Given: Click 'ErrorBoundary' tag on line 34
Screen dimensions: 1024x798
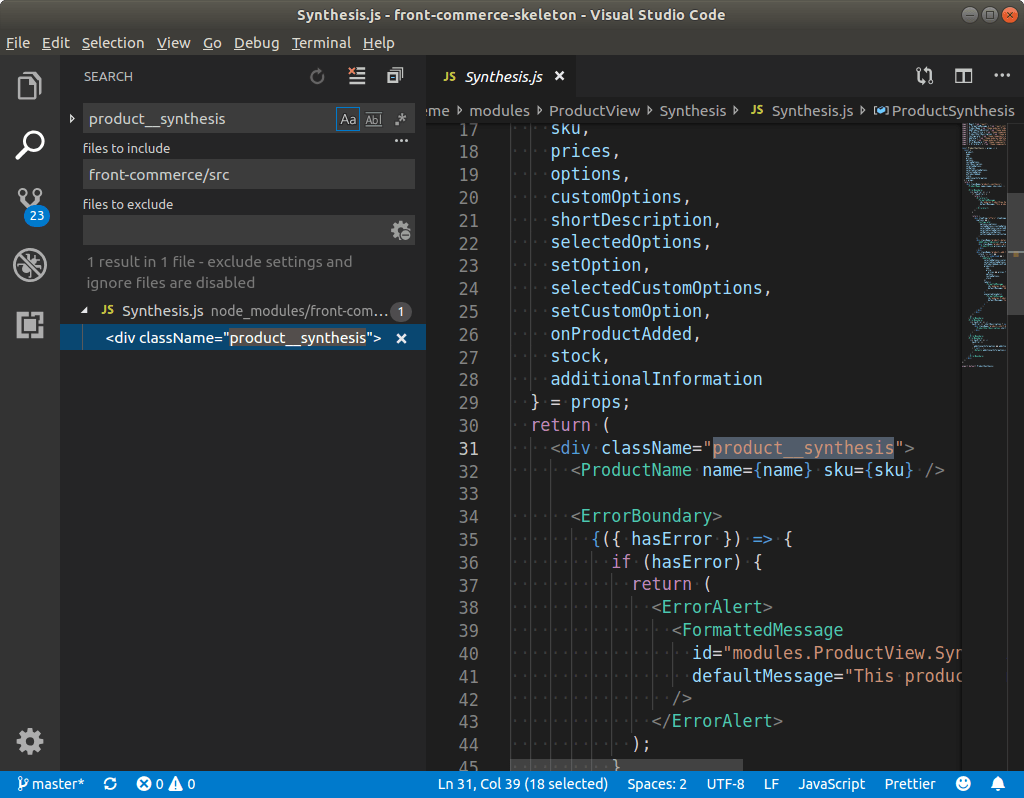Looking at the screenshot, I should pyautogui.click(x=646, y=516).
